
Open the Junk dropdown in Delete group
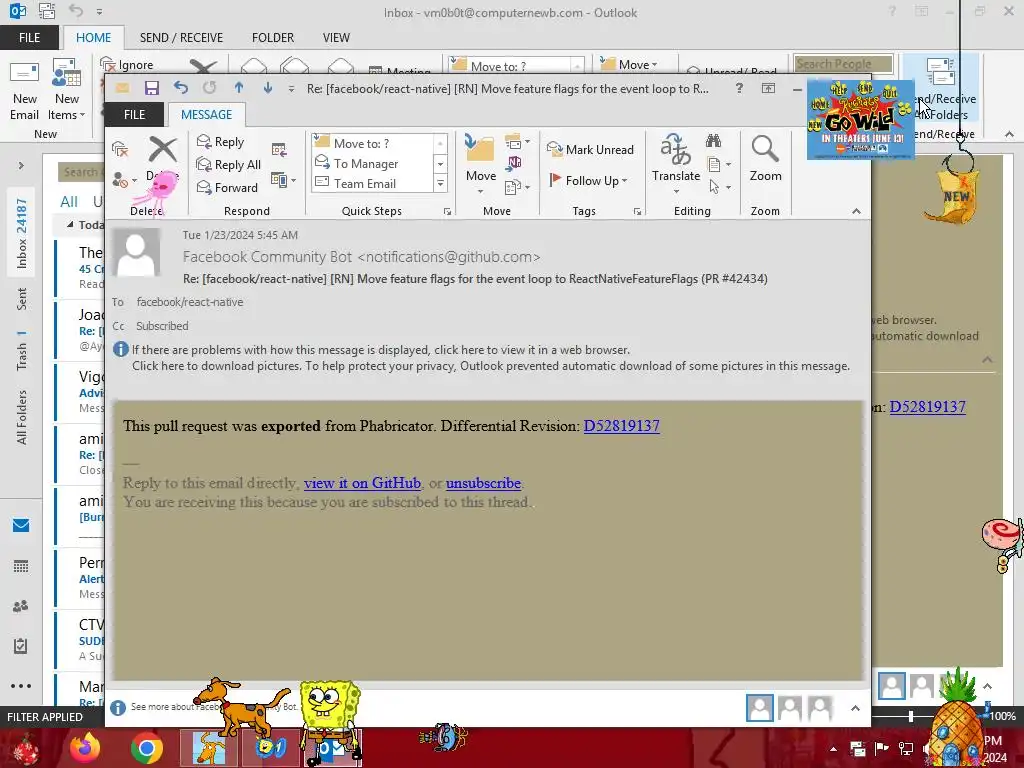(123, 180)
